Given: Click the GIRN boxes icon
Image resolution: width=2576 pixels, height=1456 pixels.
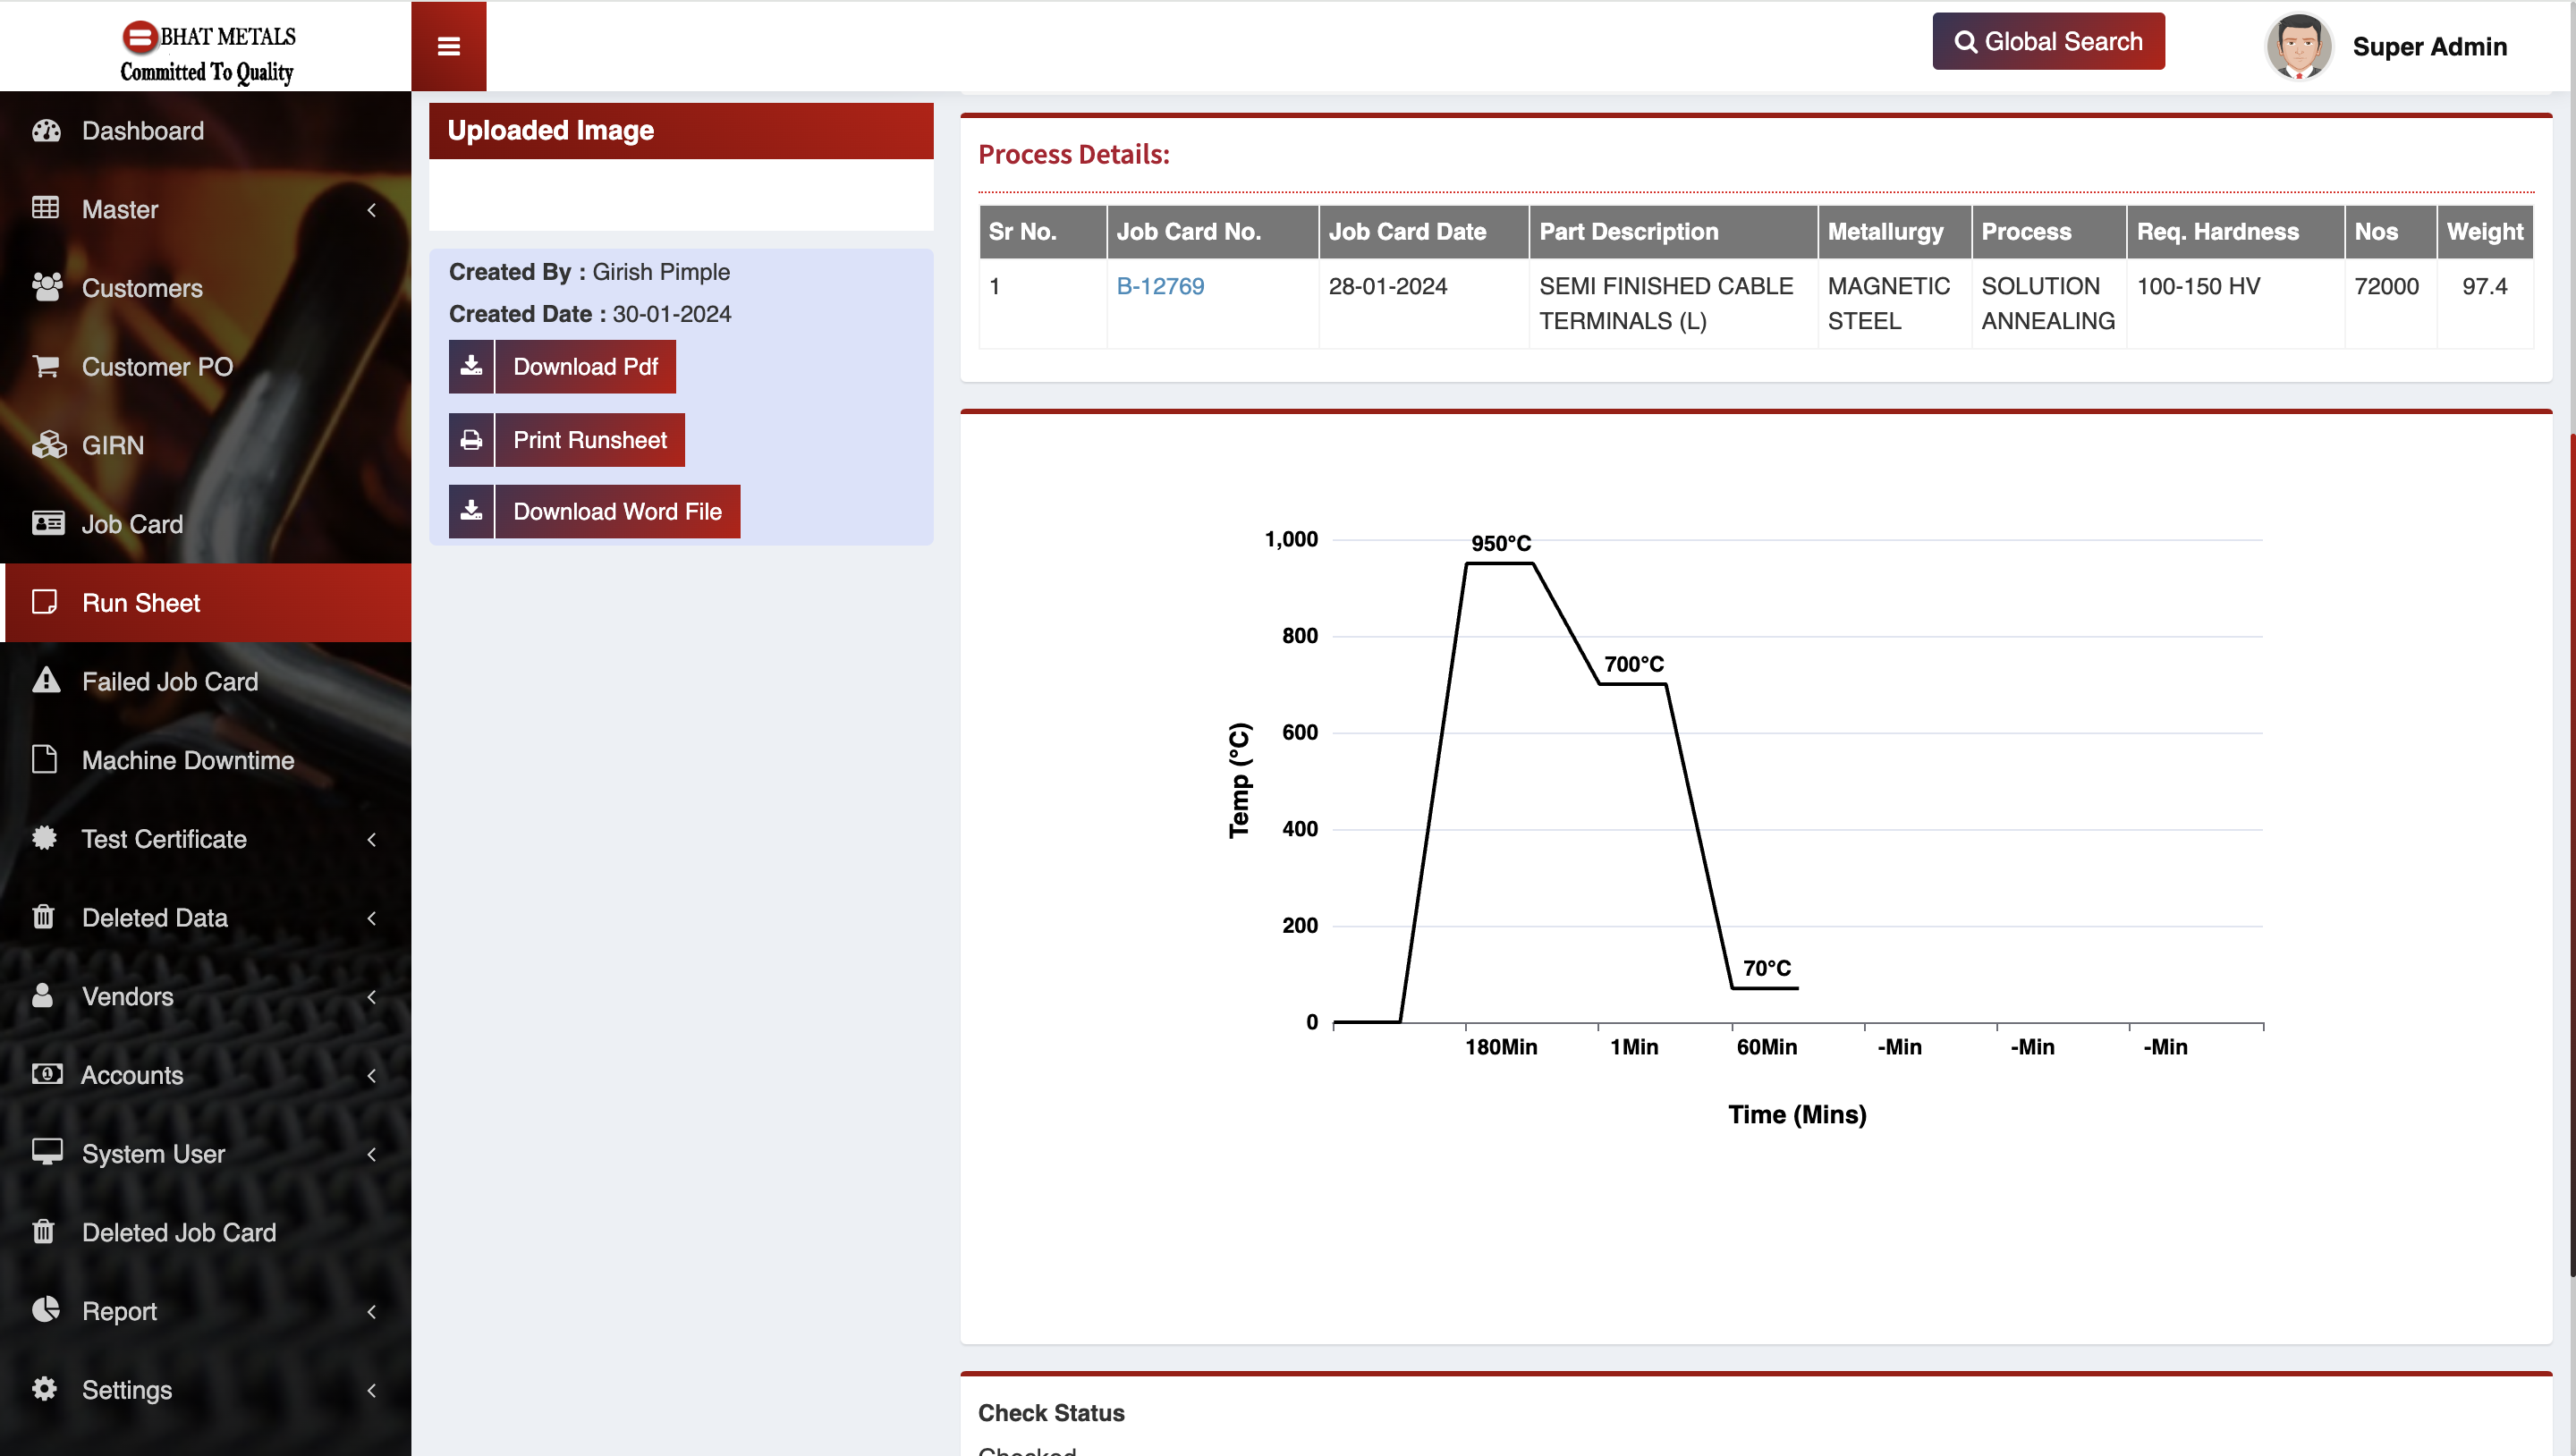Looking at the screenshot, I should pos(47,445).
